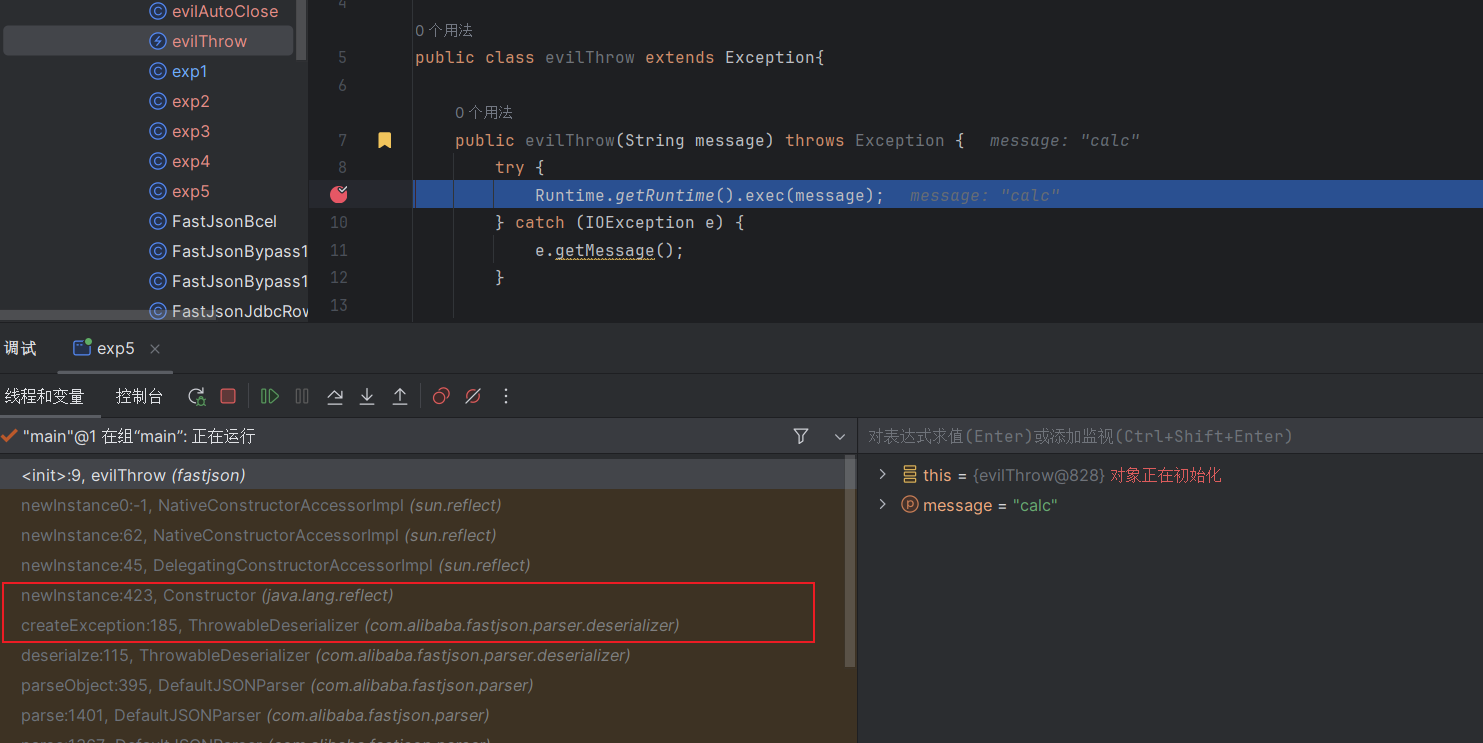Click the Pause program icon

[x=302, y=397]
